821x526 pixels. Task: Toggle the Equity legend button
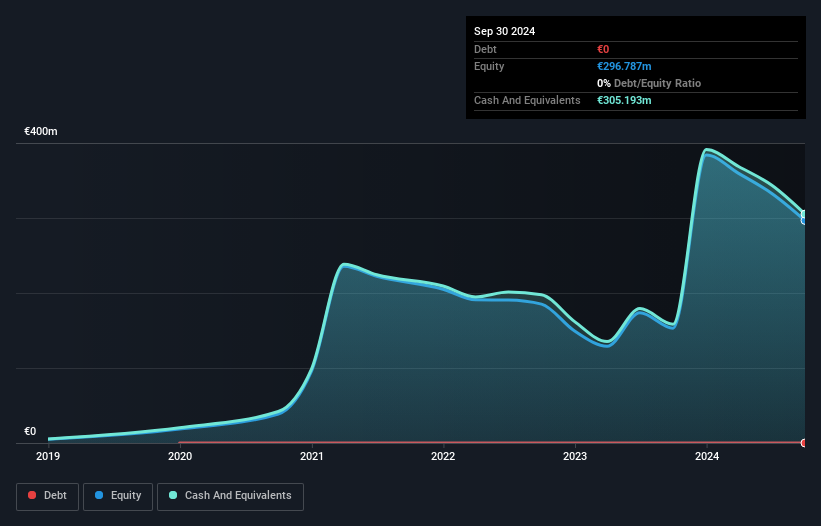118,496
